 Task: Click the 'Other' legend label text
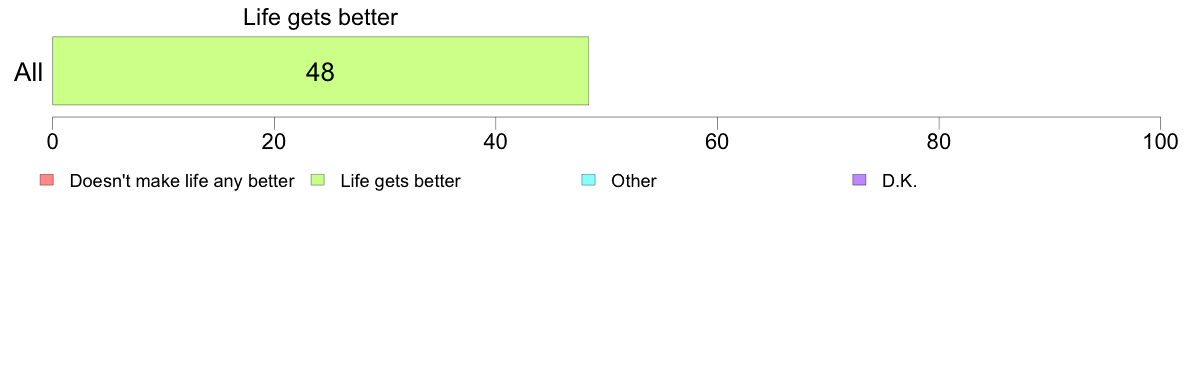pyautogui.click(x=633, y=181)
